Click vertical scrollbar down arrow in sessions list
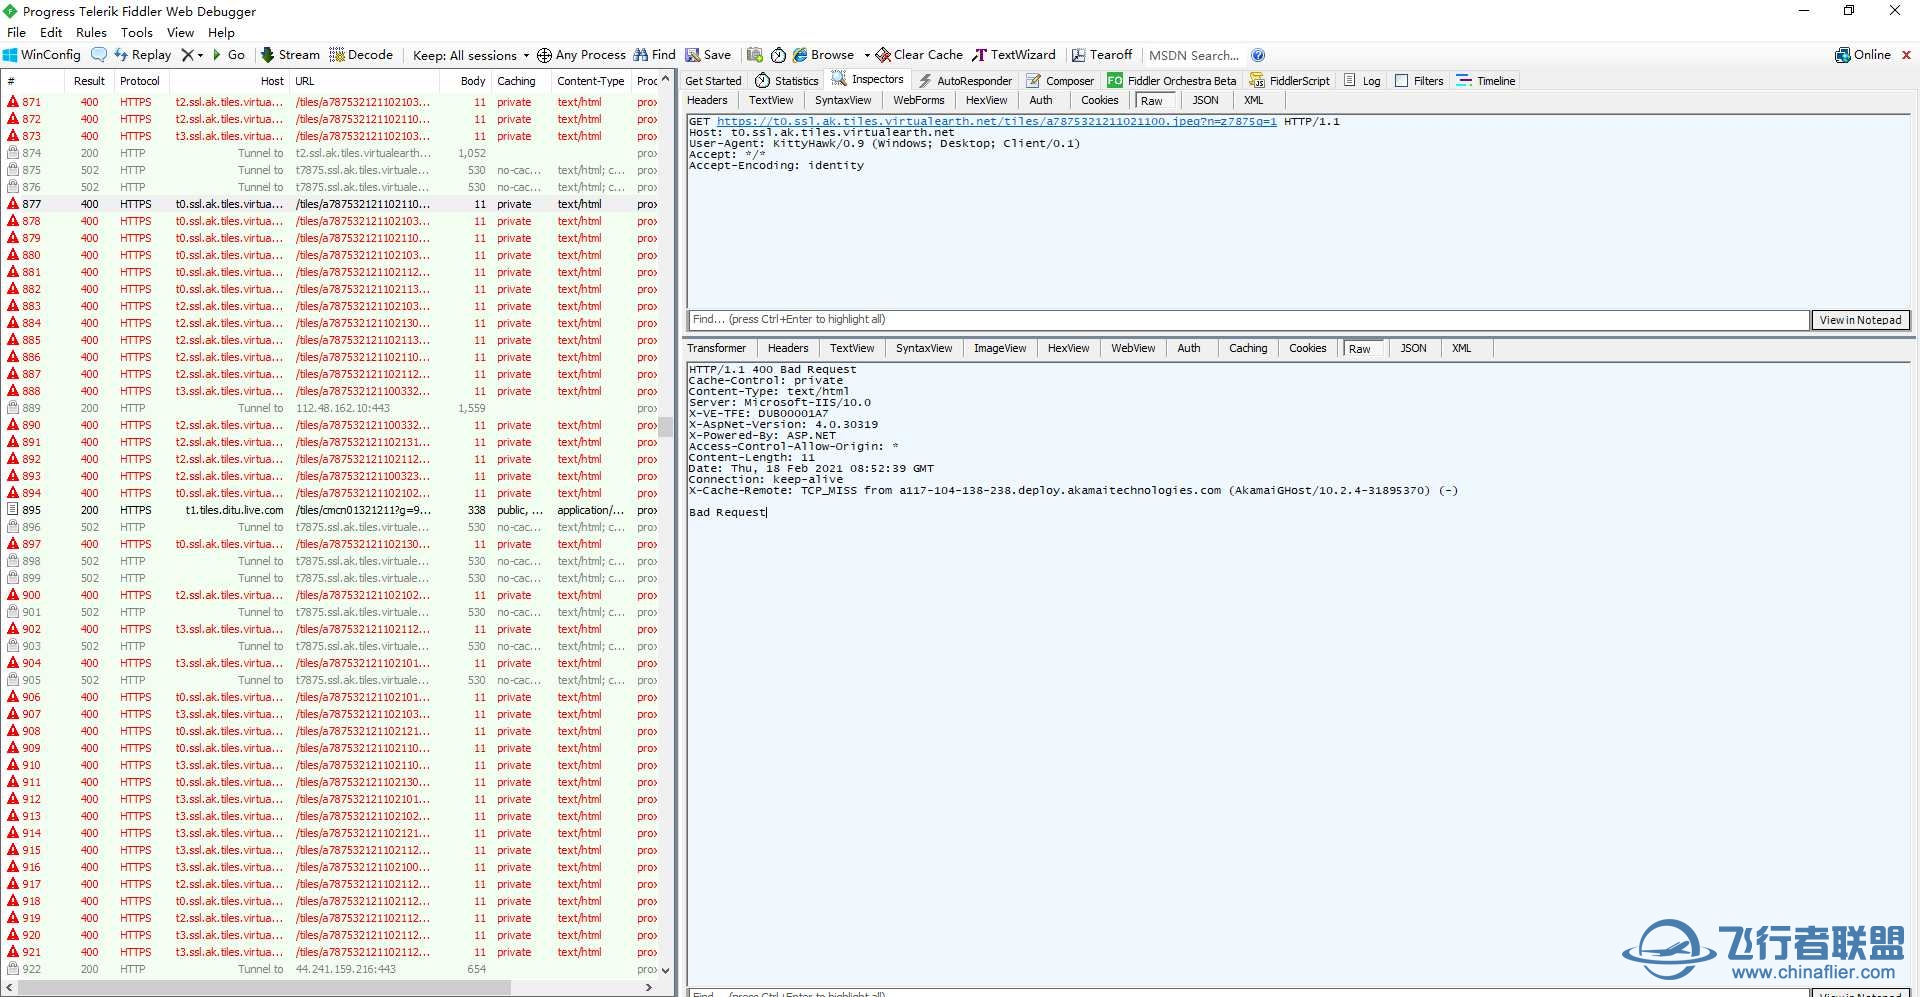 pyautogui.click(x=666, y=970)
